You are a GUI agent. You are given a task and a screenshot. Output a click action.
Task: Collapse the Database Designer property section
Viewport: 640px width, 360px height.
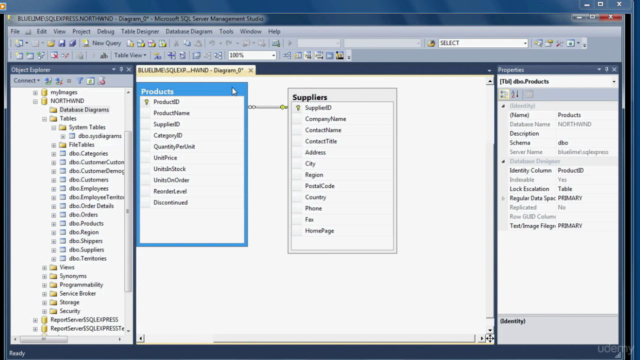(x=503, y=161)
